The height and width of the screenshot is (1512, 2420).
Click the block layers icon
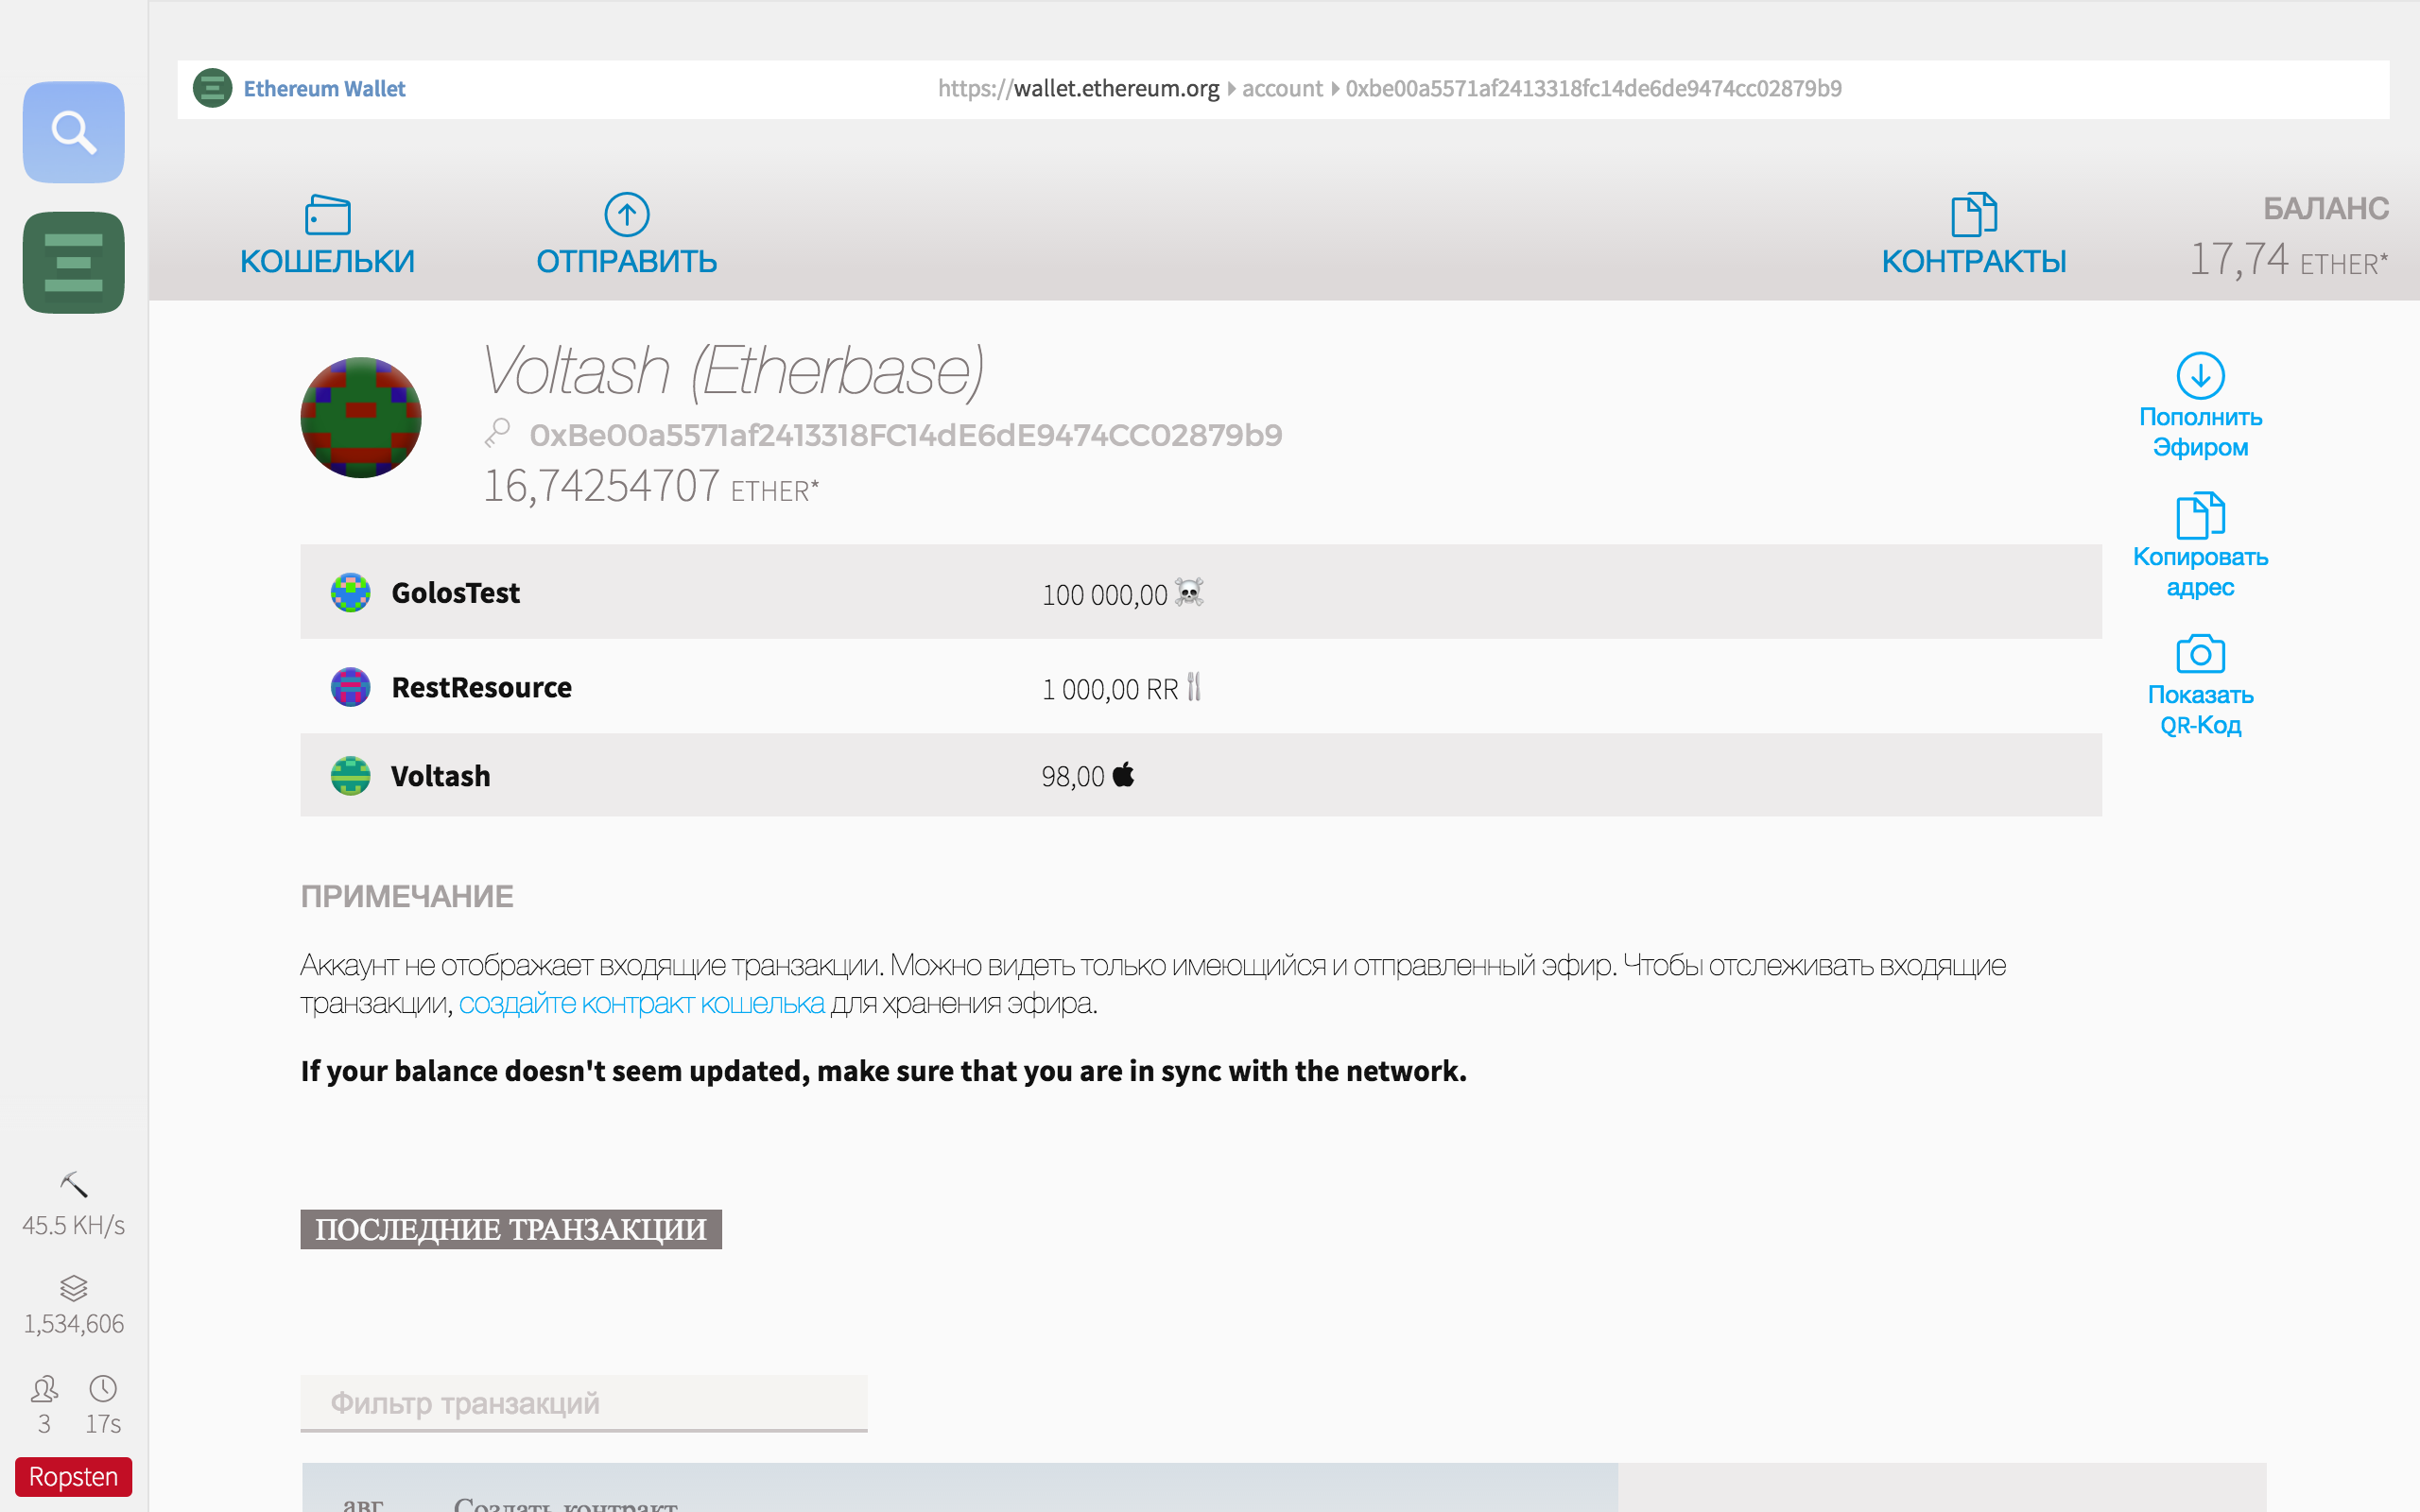tap(73, 1287)
